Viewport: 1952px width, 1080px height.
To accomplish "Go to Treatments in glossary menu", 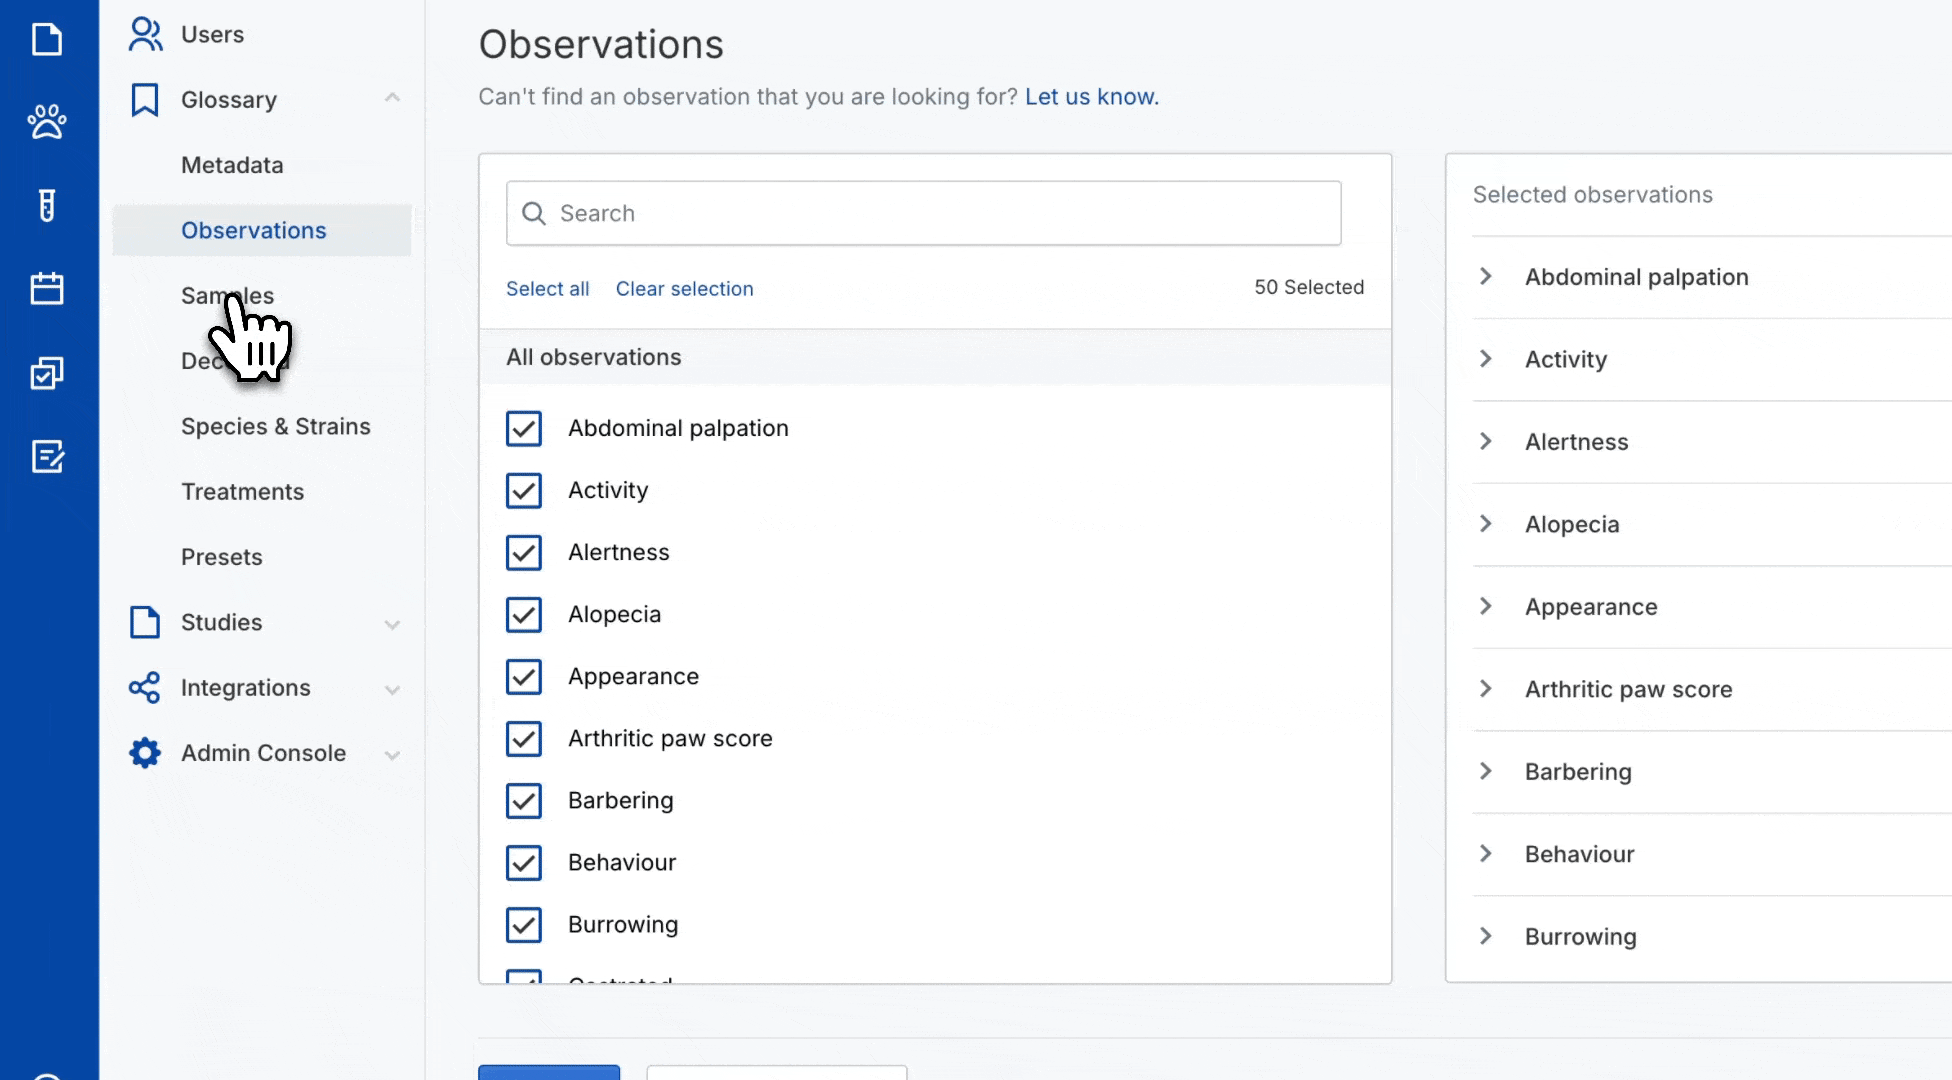I will click(x=242, y=492).
